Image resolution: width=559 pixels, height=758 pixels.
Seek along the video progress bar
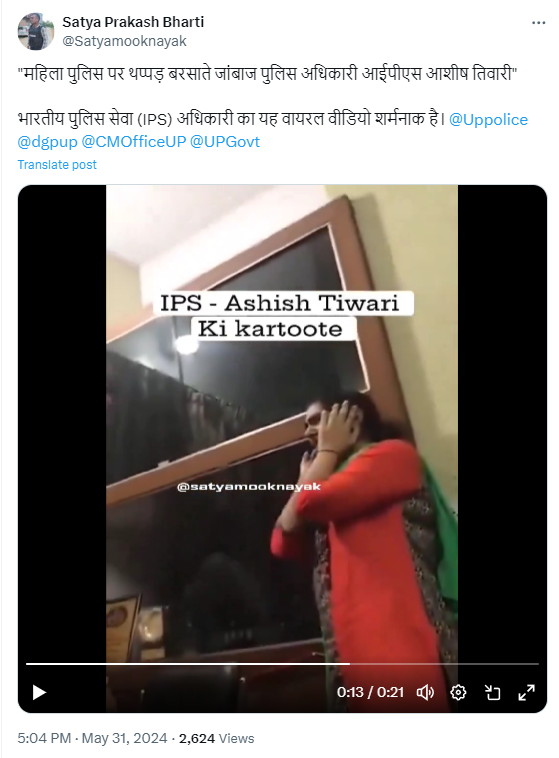(x=282, y=664)
